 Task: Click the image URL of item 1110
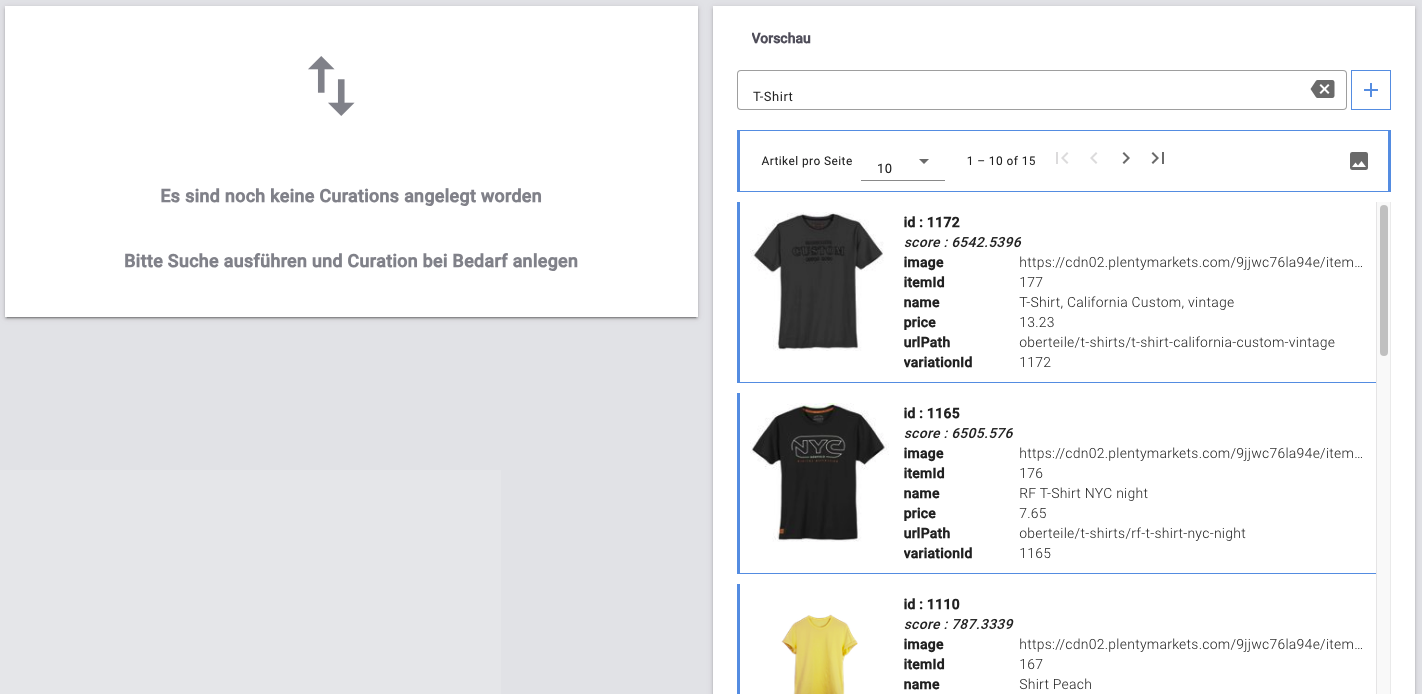pos(1191,644)
